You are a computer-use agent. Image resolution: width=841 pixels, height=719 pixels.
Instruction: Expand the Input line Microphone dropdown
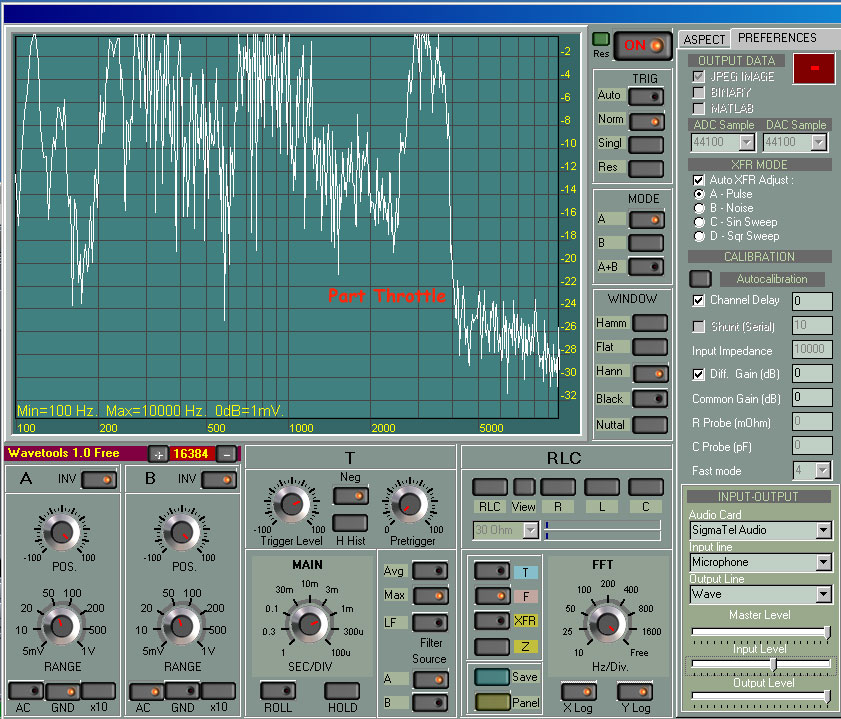pyautogui.click(x=822, y=562)
